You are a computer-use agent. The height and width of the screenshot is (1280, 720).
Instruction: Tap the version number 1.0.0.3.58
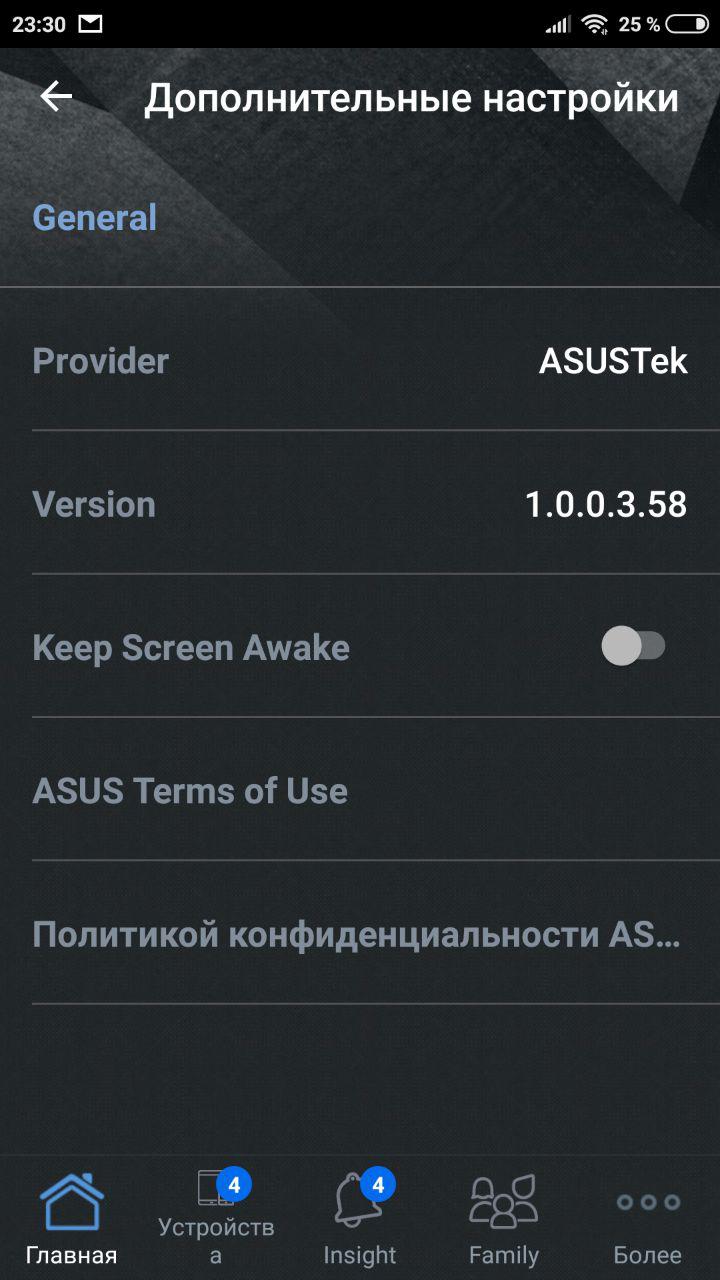(606, 504)
